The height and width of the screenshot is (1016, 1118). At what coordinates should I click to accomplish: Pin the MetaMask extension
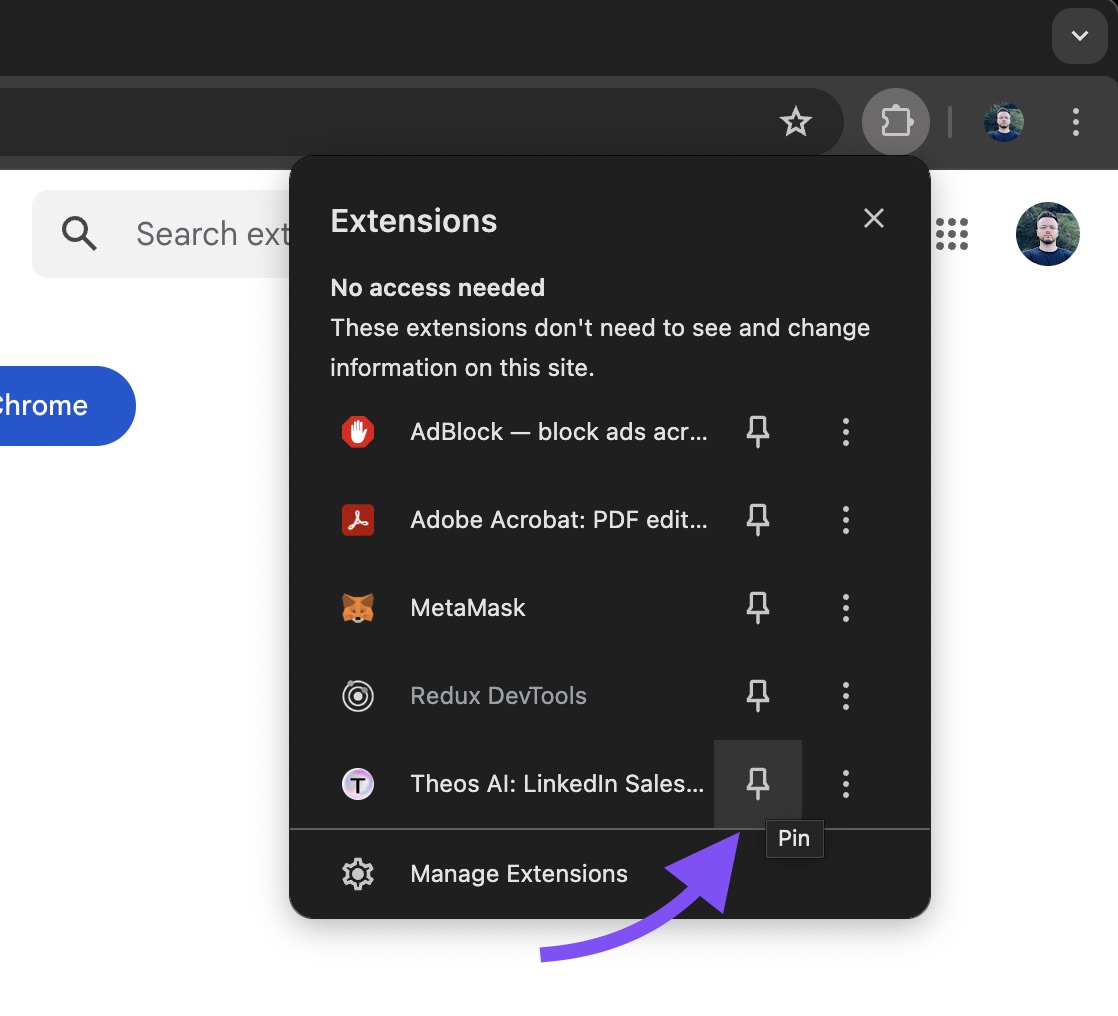pyautogui.click(x=757, y=608)
